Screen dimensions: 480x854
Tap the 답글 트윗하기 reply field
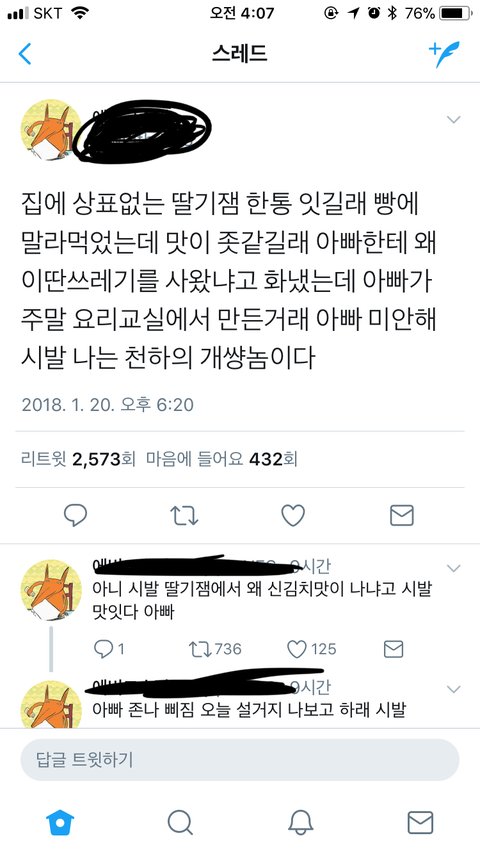coord(240,759)
